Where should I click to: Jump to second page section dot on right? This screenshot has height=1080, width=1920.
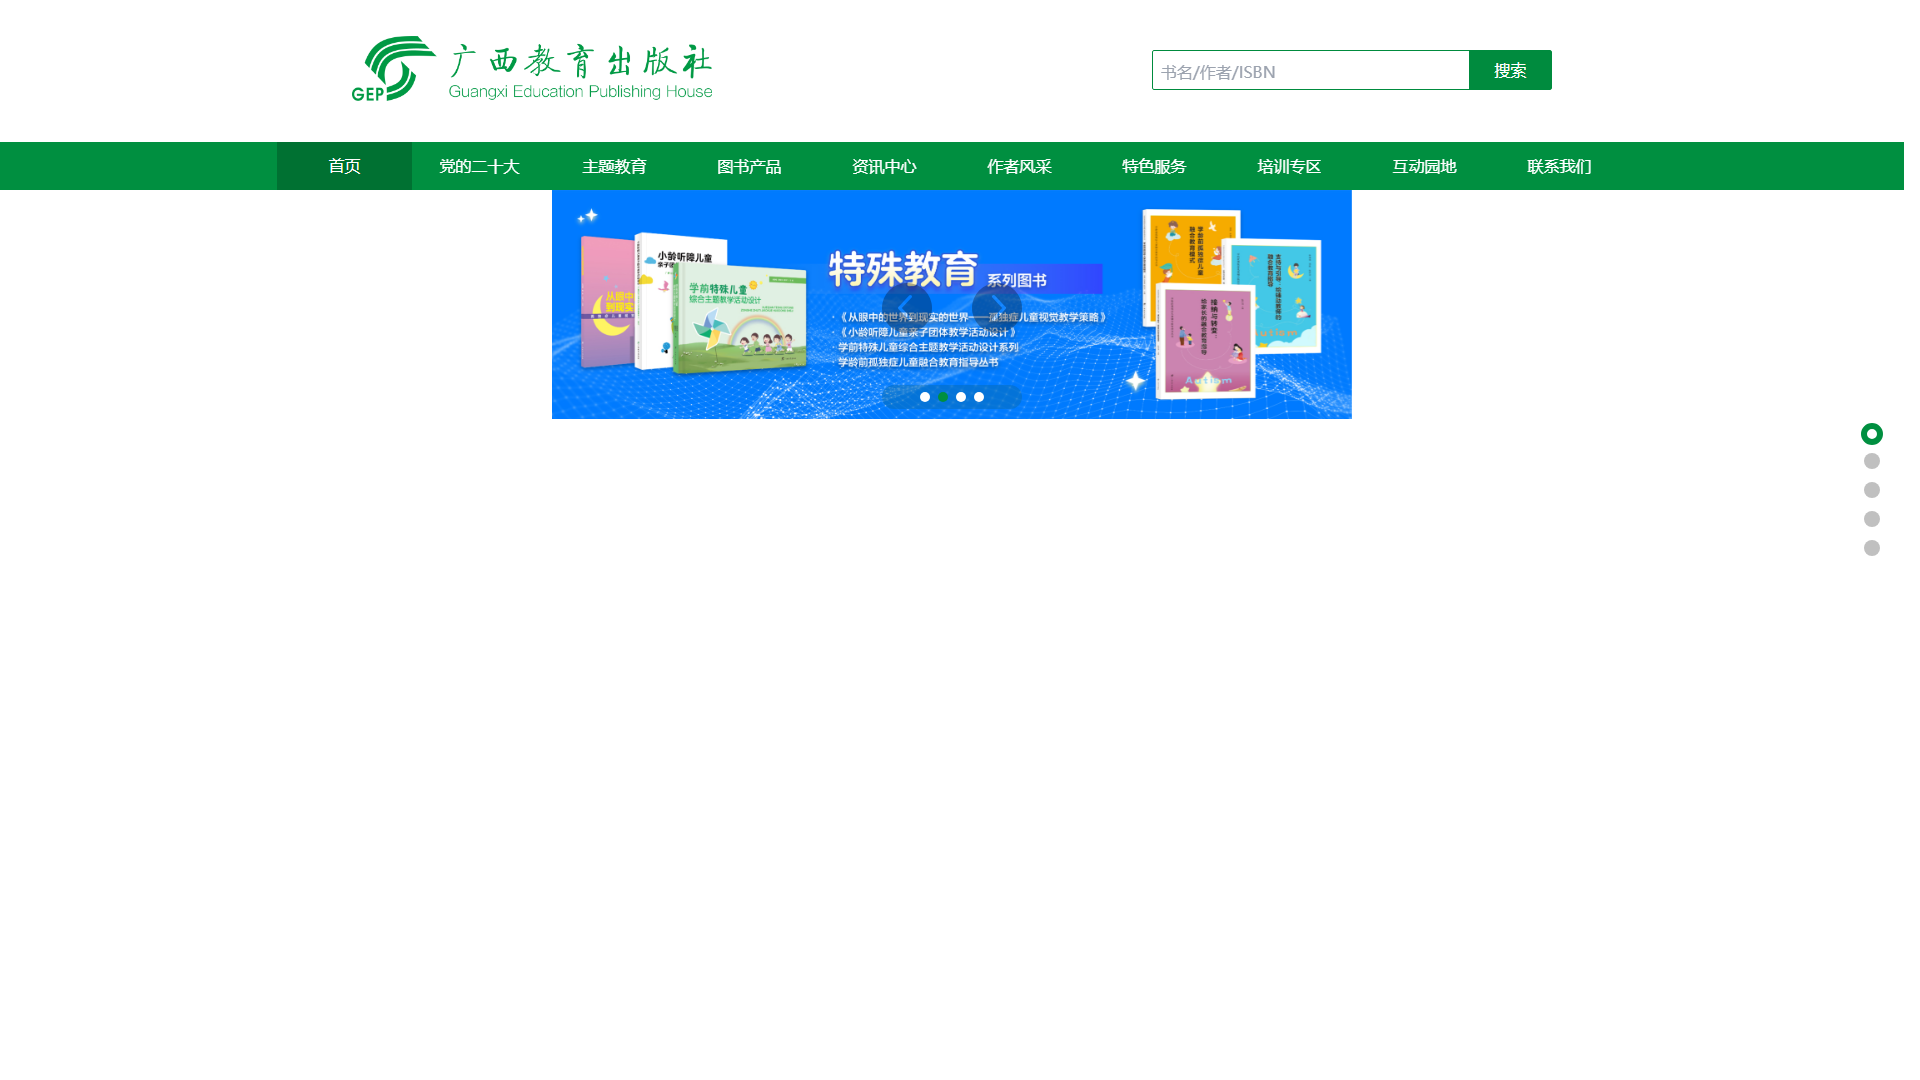1871,461
